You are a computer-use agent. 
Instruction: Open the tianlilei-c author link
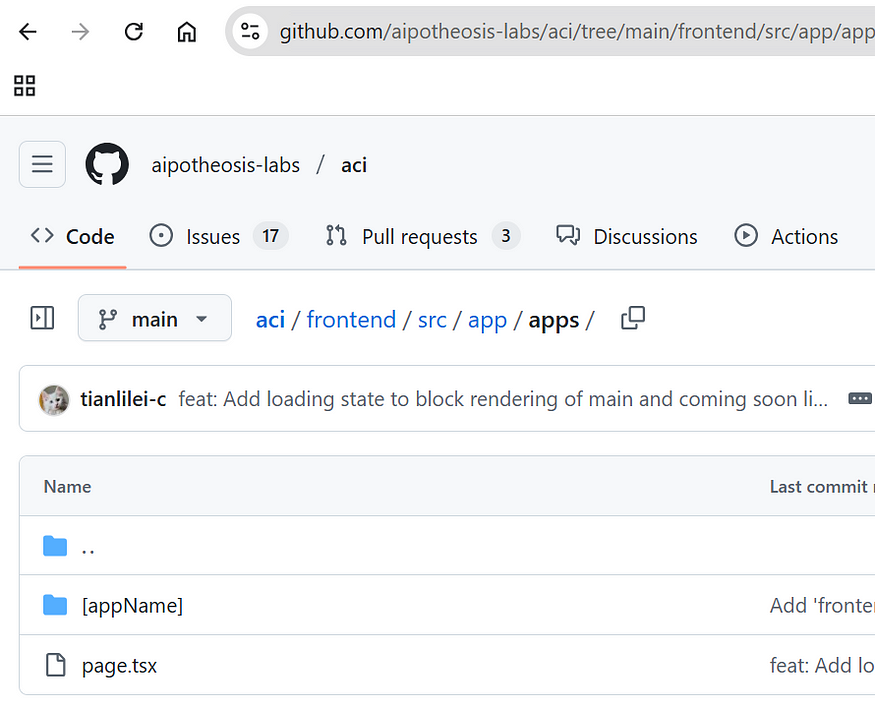click(123, 399)
